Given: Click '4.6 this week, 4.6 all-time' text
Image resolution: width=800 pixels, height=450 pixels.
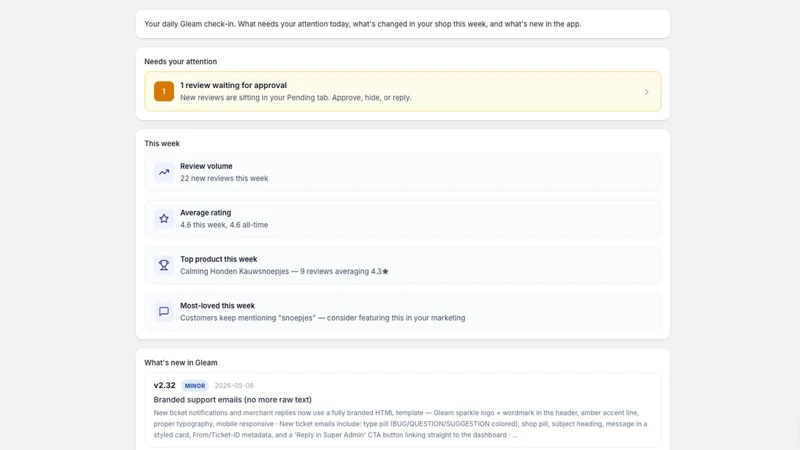Looking at the screenshot, I should coord(224,225).
